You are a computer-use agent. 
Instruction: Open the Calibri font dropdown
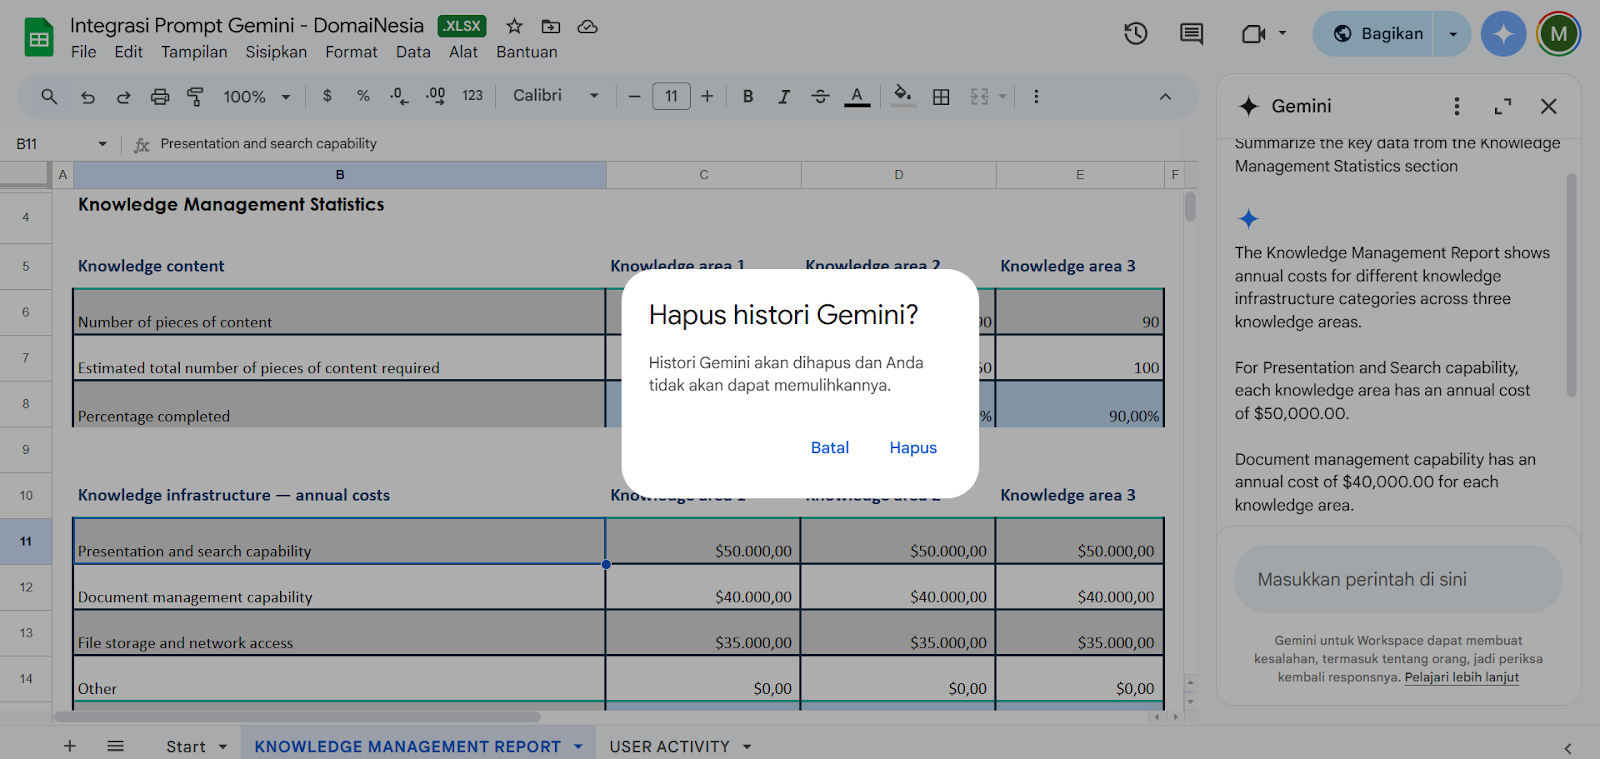point(555,96)
